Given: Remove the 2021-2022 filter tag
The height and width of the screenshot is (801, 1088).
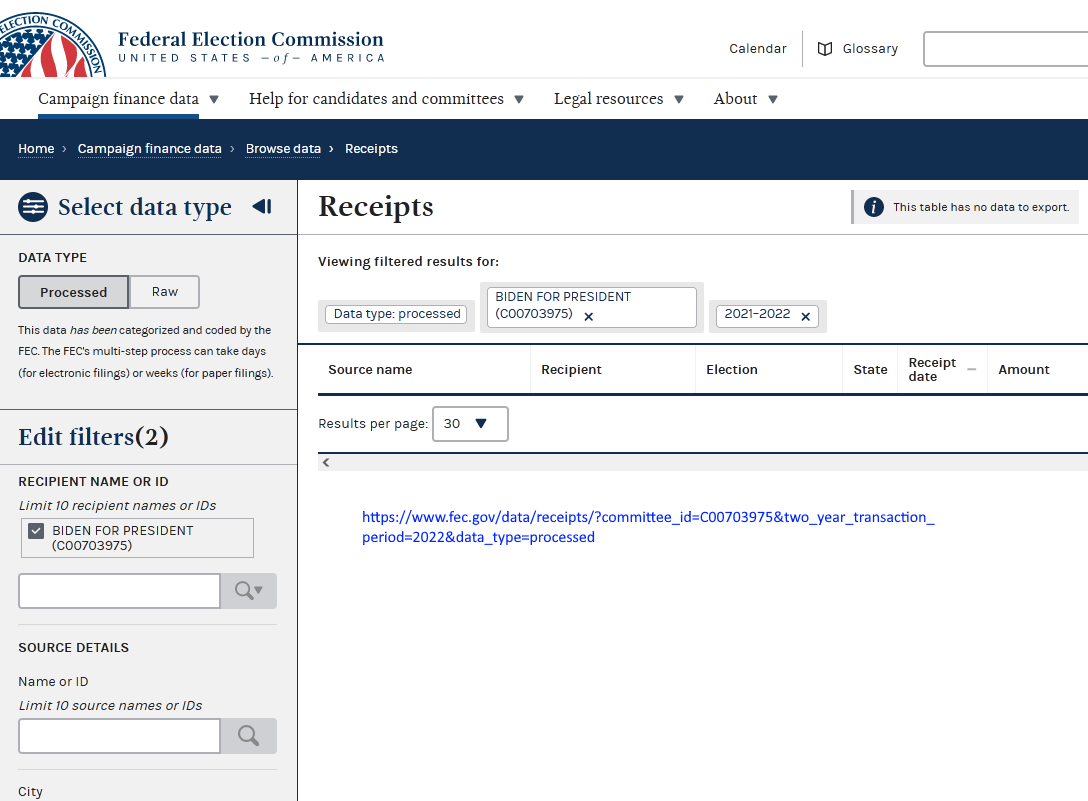Looking at the screenshot, I should point(806,317).
